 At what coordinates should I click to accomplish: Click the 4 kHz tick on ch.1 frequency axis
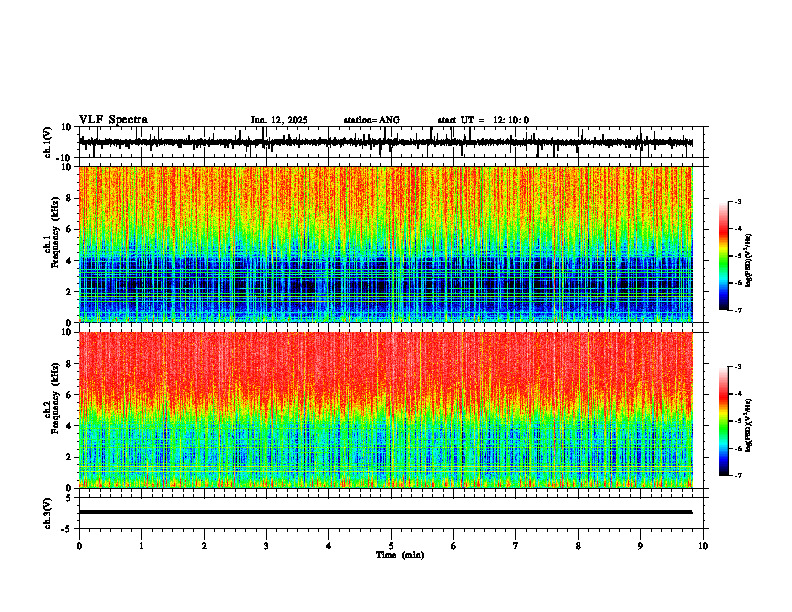tap(69, 261)
